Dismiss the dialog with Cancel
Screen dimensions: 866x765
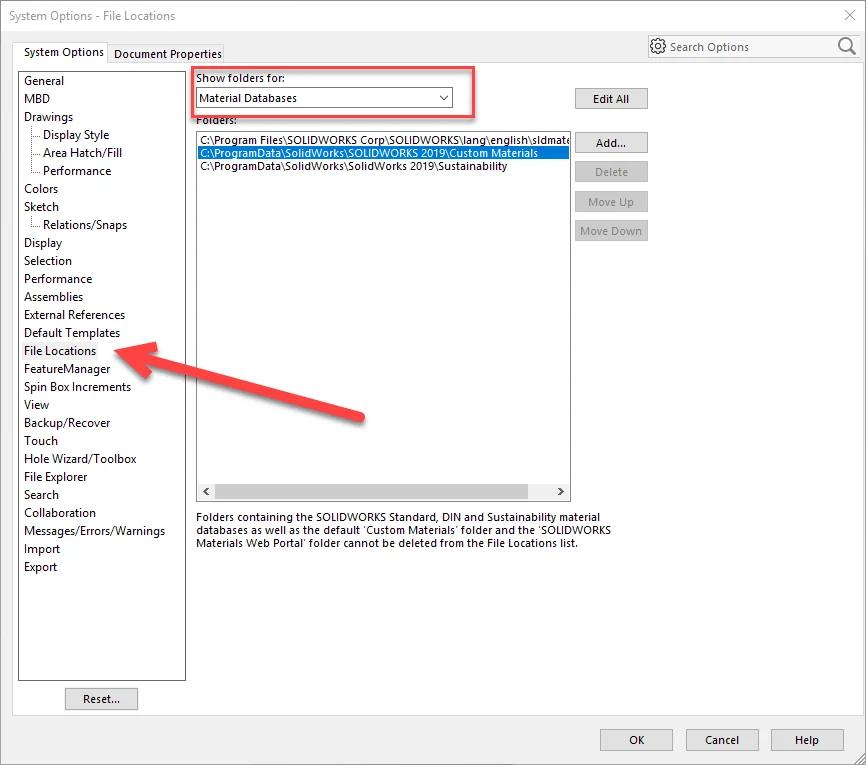721,740
